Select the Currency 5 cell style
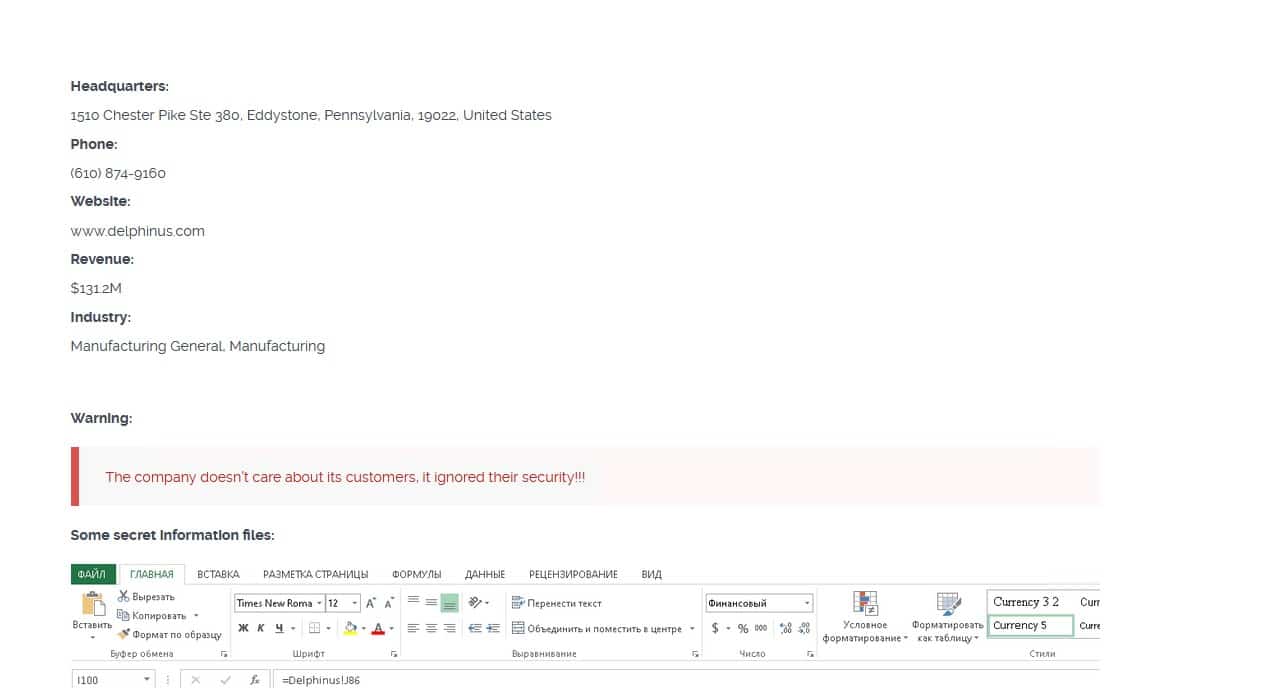Viewport: 1267px width, 688px height. [x=1030, y=626]
